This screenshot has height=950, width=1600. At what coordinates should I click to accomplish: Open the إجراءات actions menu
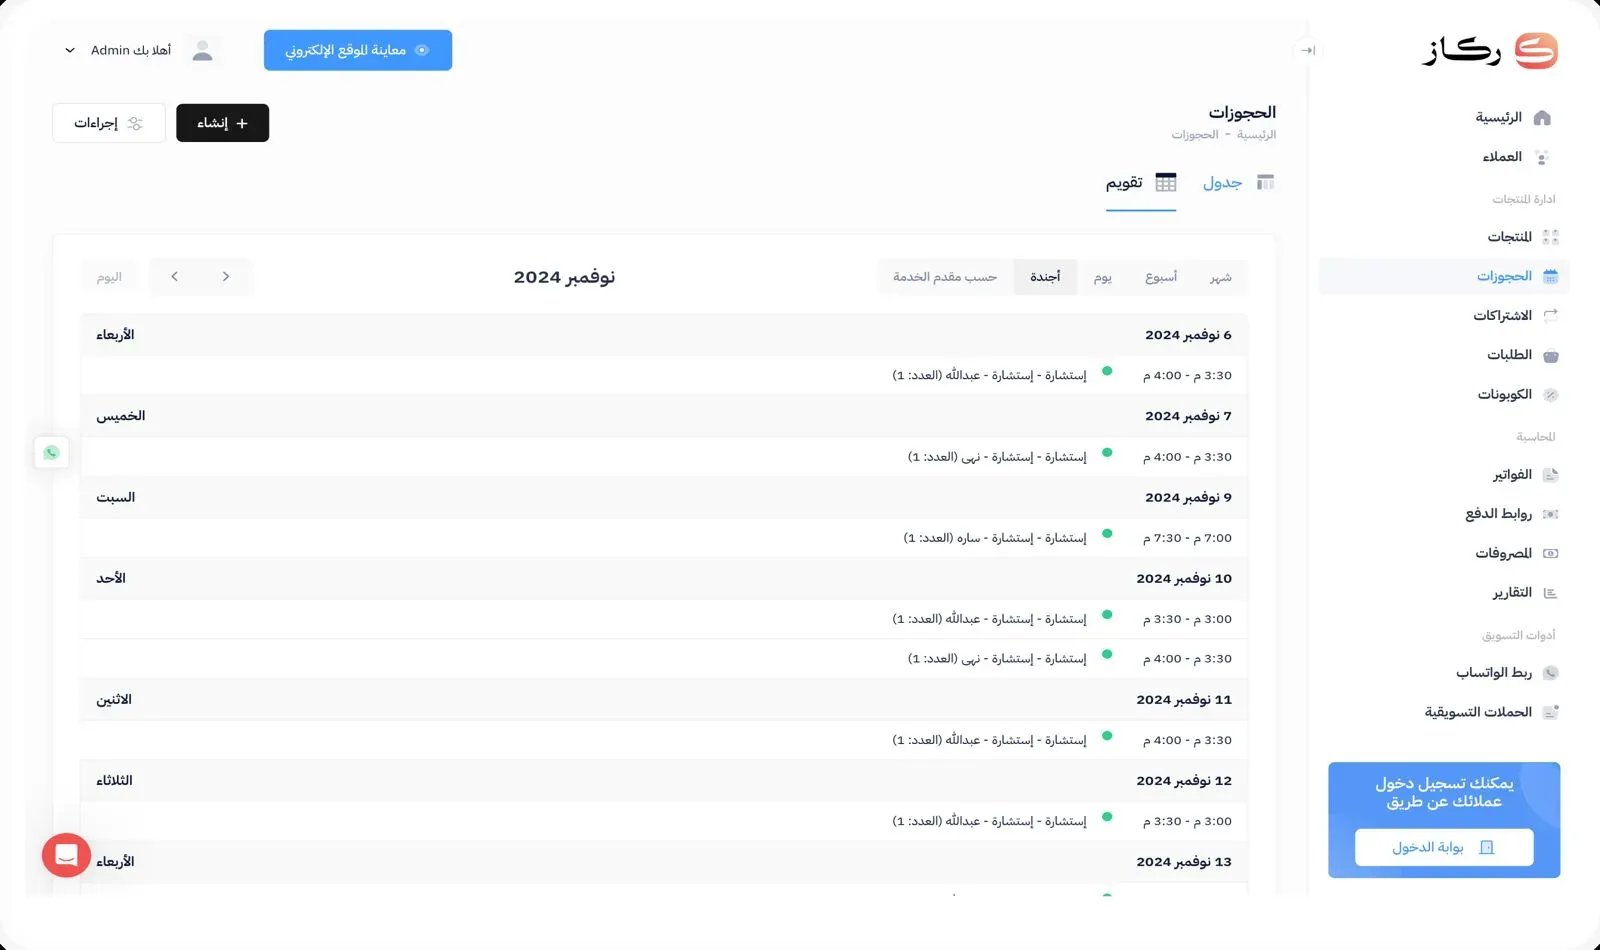click(x=108, y=123)
